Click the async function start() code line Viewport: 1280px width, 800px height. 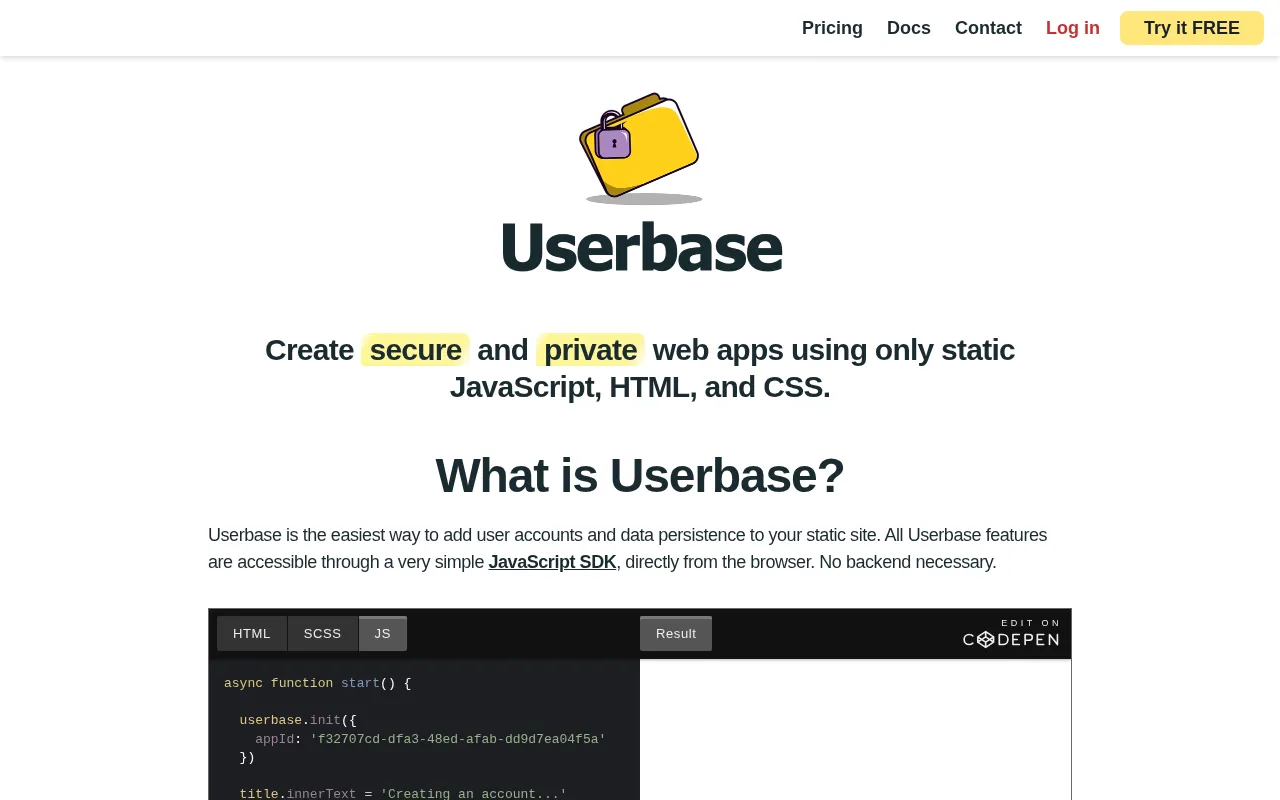pyautogui.click(x=317, y=683)
